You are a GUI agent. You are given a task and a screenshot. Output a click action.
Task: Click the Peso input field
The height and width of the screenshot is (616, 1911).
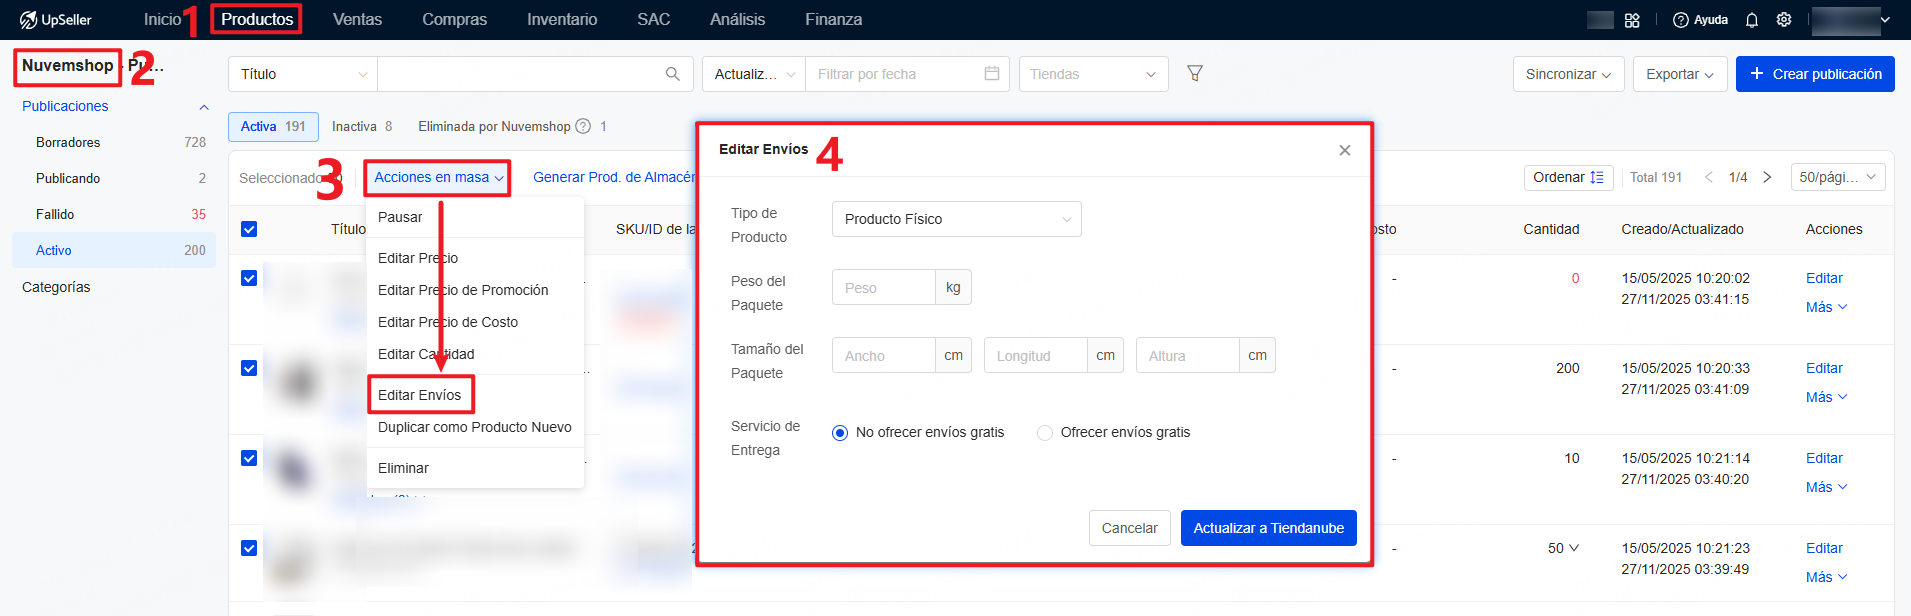pyautogui.click(x=883, y=288)
